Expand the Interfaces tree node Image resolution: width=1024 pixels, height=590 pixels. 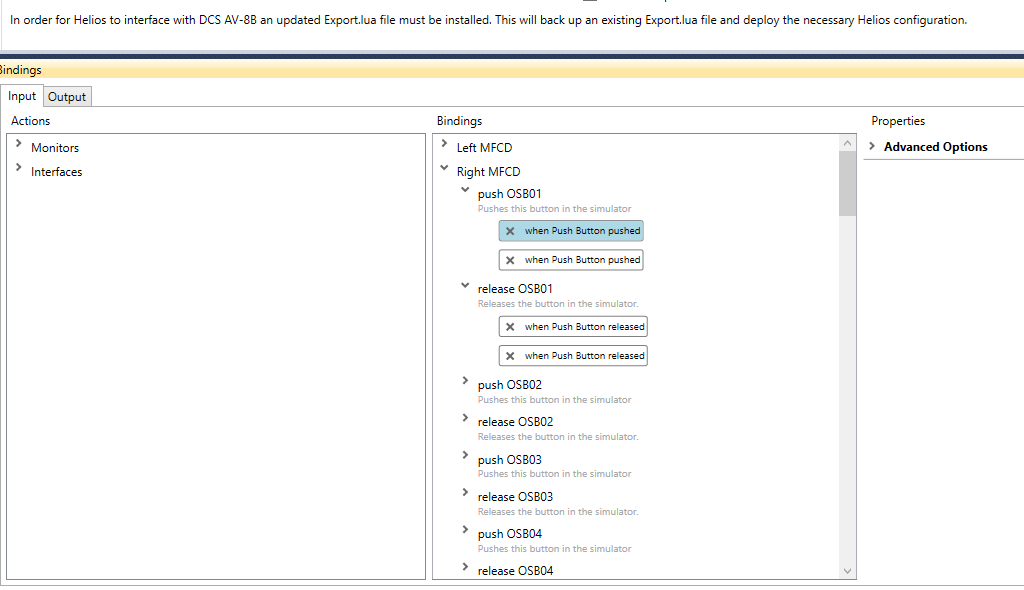18,167
